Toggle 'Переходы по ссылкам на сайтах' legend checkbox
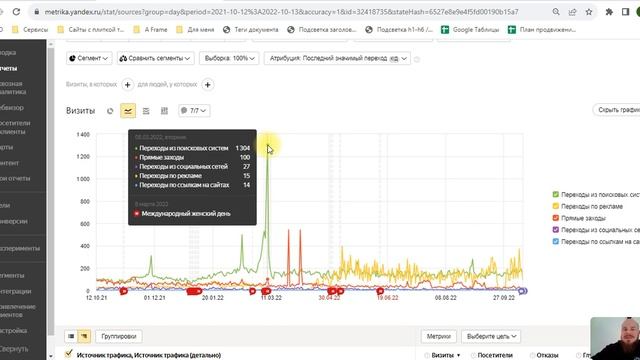Screen dimensions: 640x360 556,241
